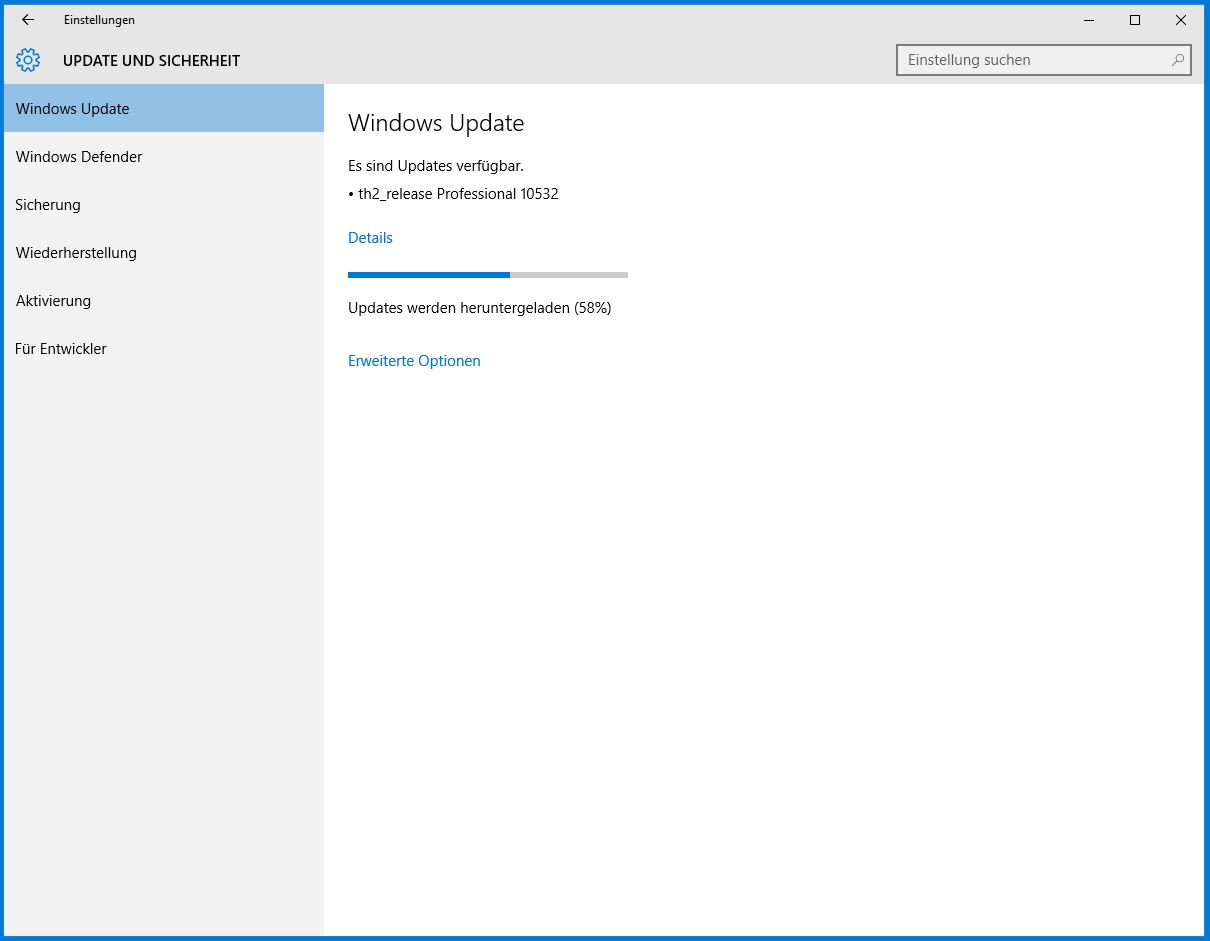Open Für Entwickler options
This screenshot has height=941, width=1210.
coord(164,348)
